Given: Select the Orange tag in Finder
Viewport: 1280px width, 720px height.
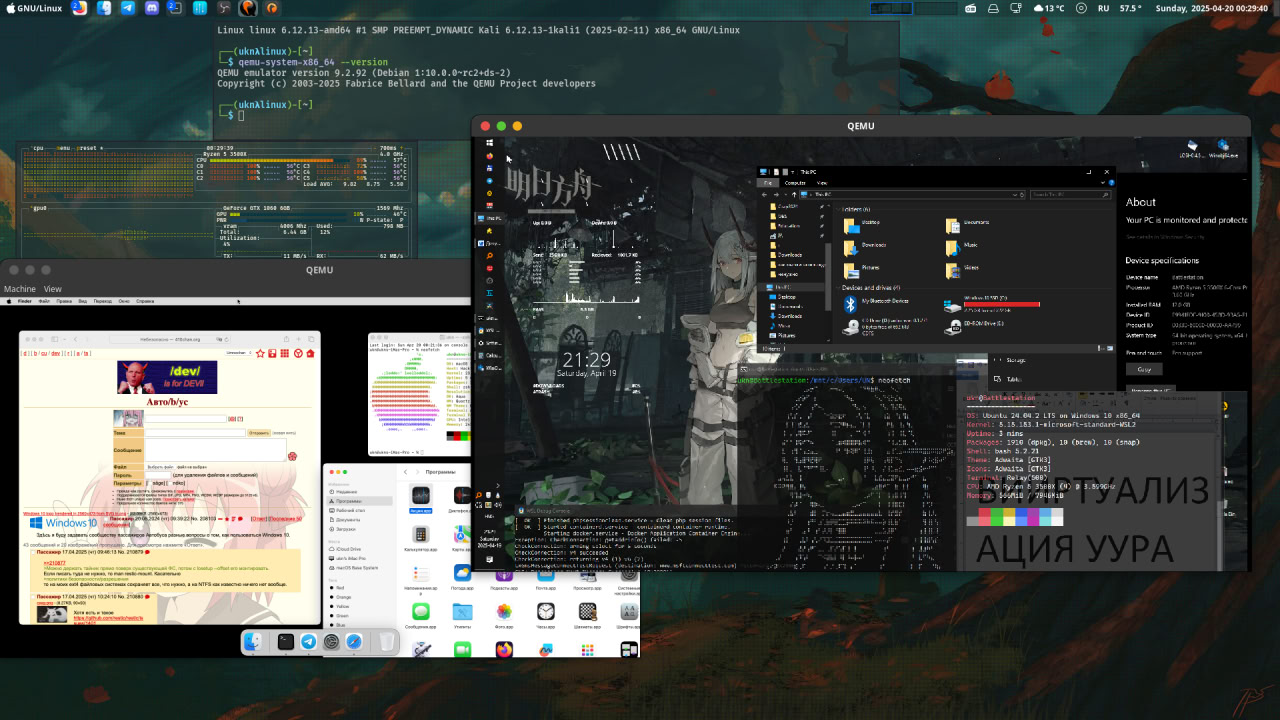Looking at the screenshot, I should tap(339, 597).
